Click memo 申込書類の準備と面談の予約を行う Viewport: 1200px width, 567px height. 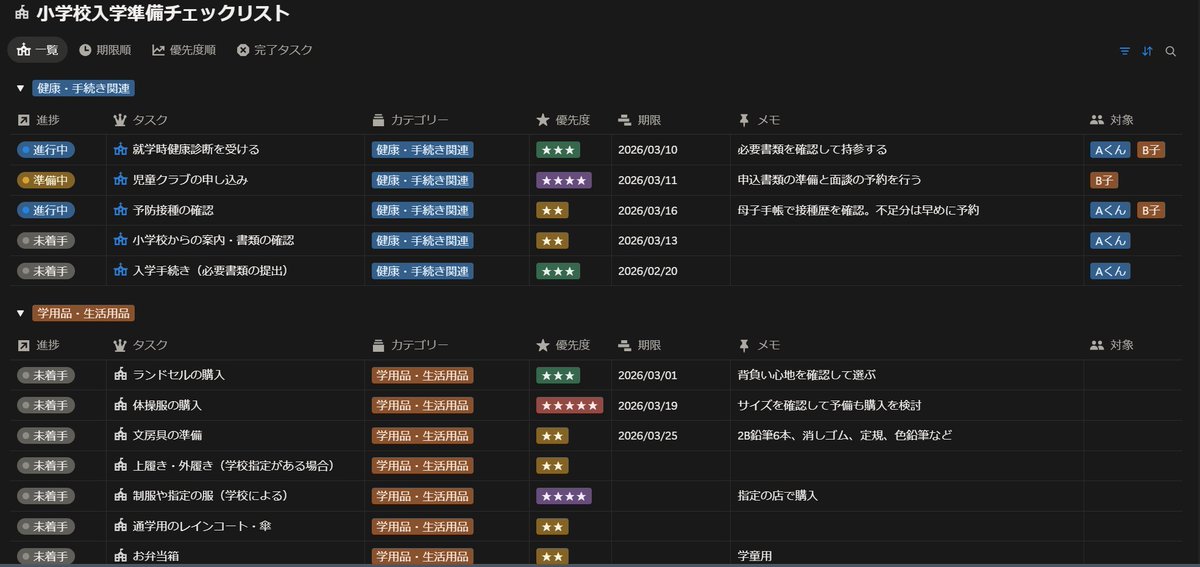tap(829, 180)
